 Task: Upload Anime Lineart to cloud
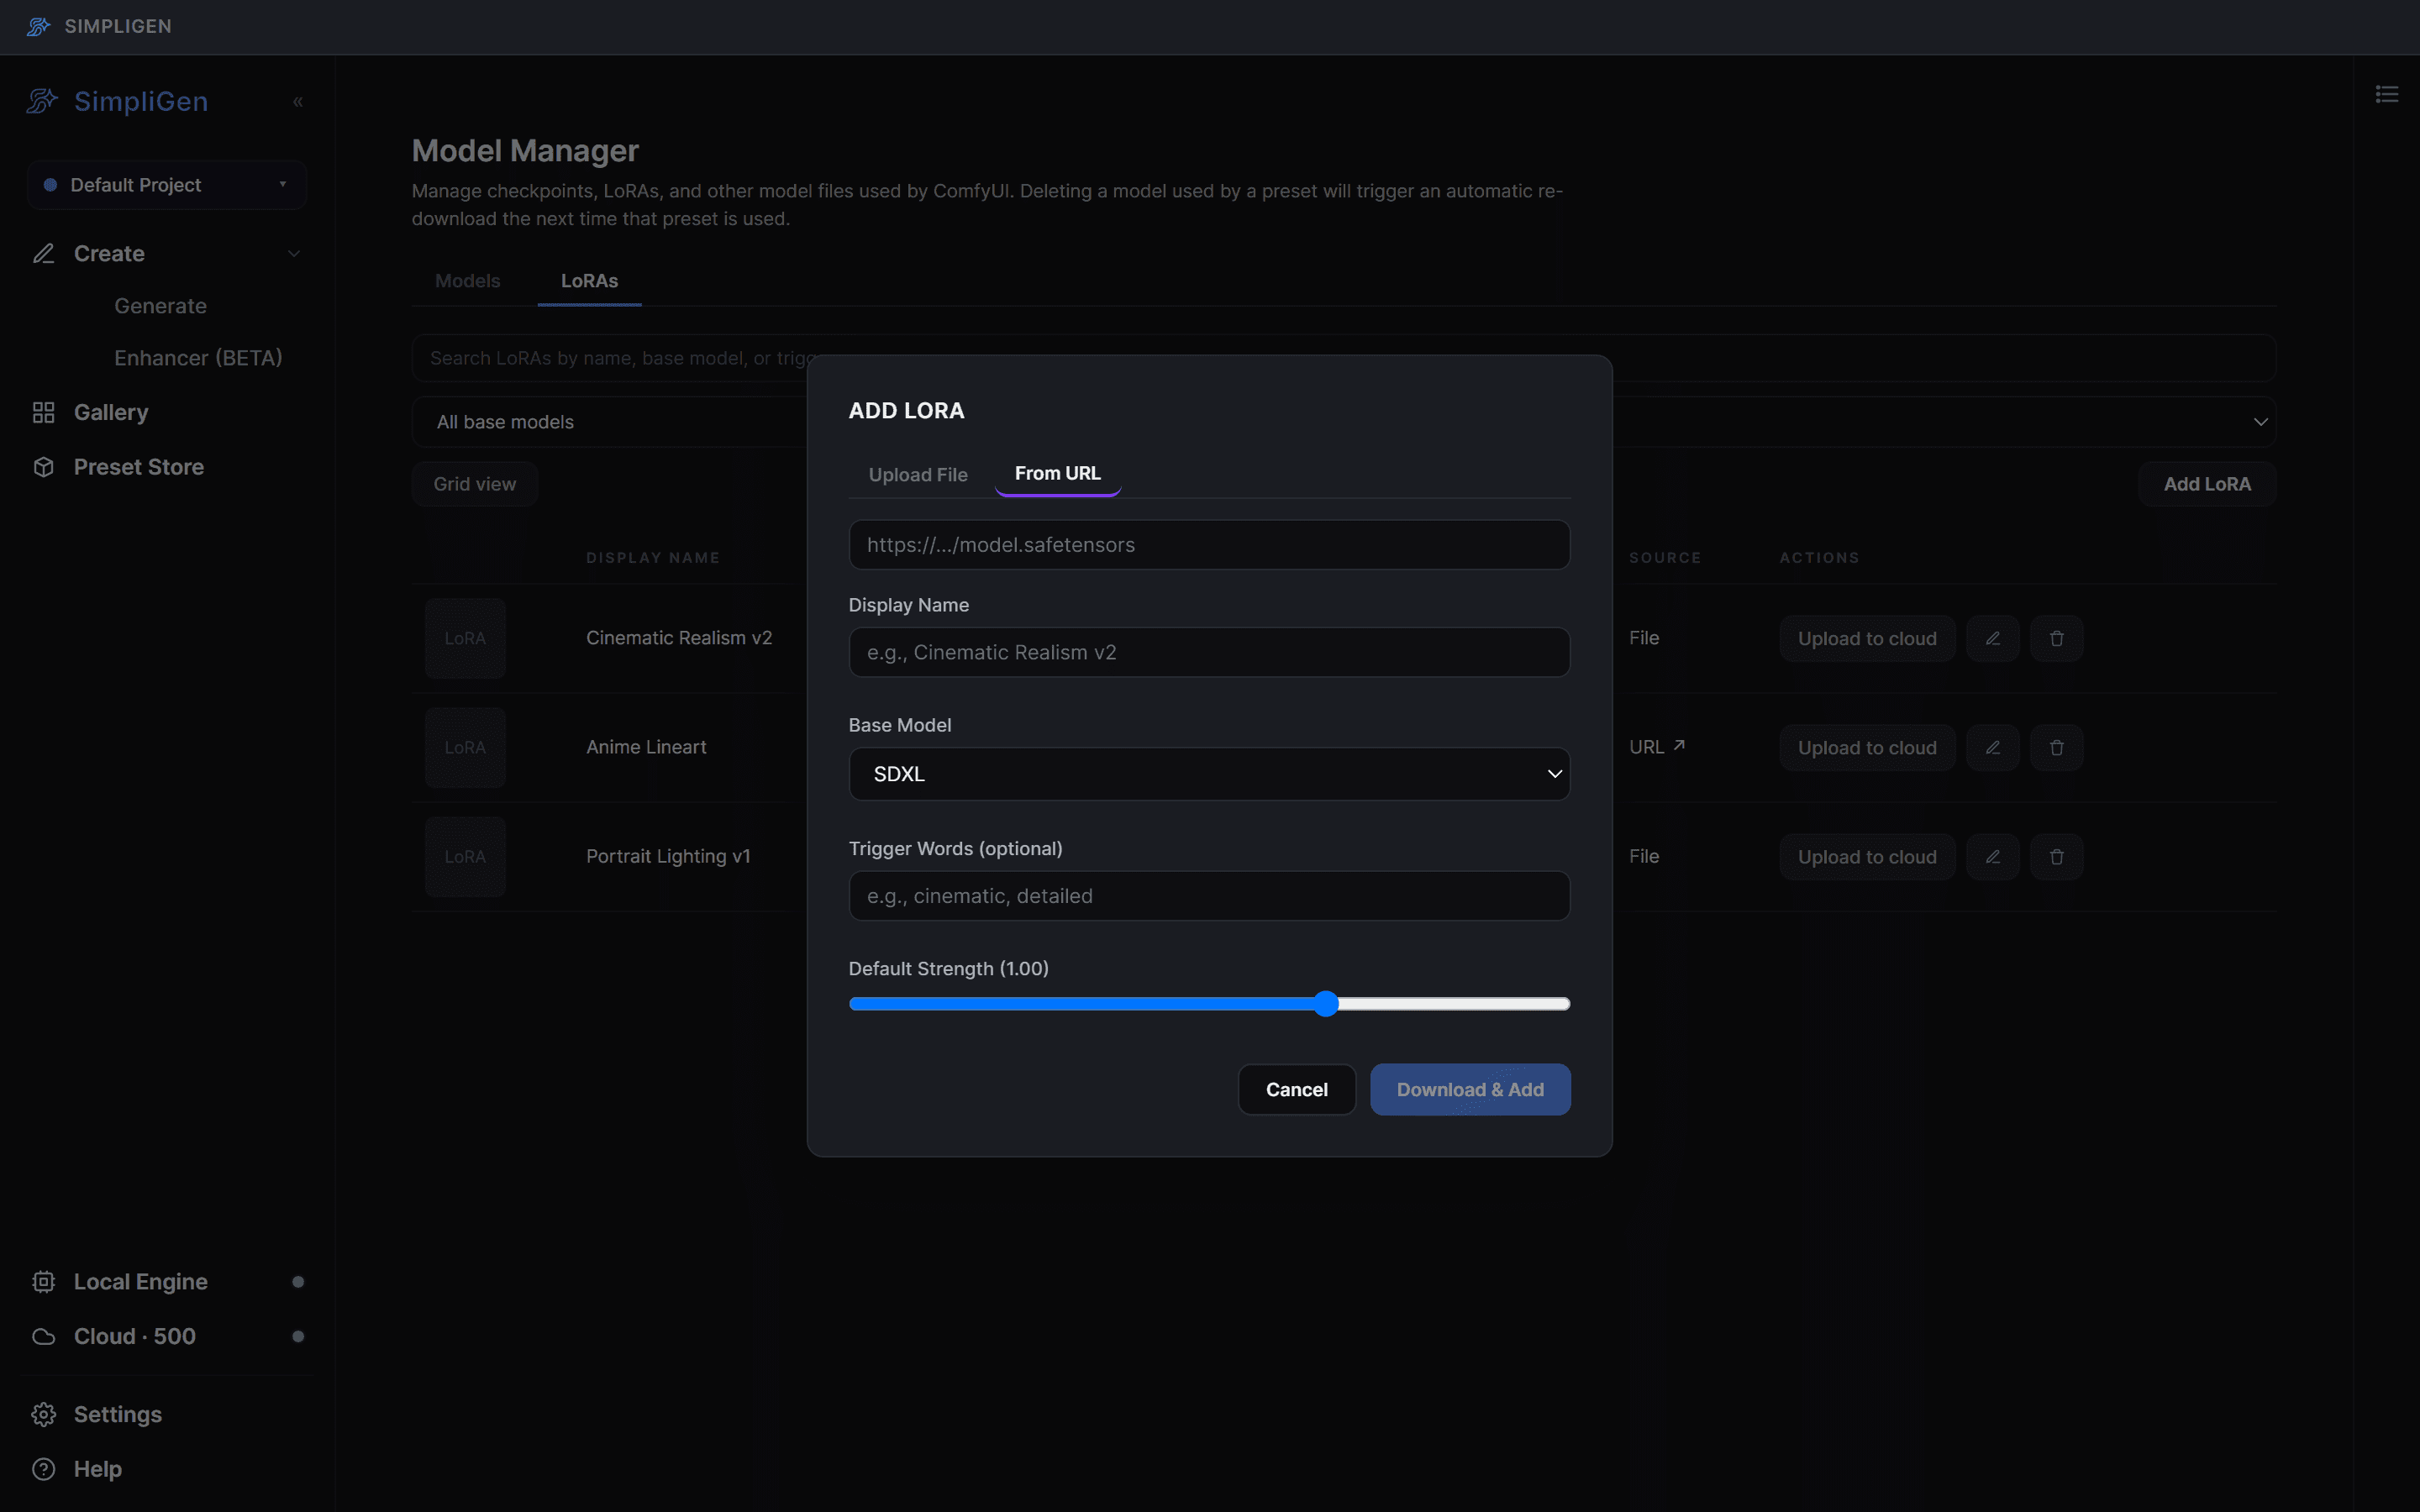[1867, 747]
